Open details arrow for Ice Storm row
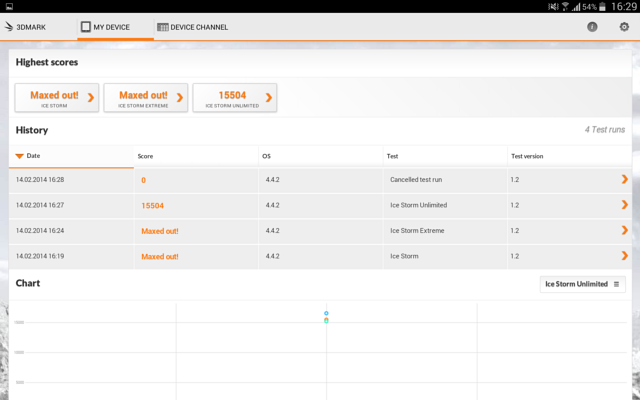Image resolution: width=640 pixels, height=400 pixels. [624, 256]
